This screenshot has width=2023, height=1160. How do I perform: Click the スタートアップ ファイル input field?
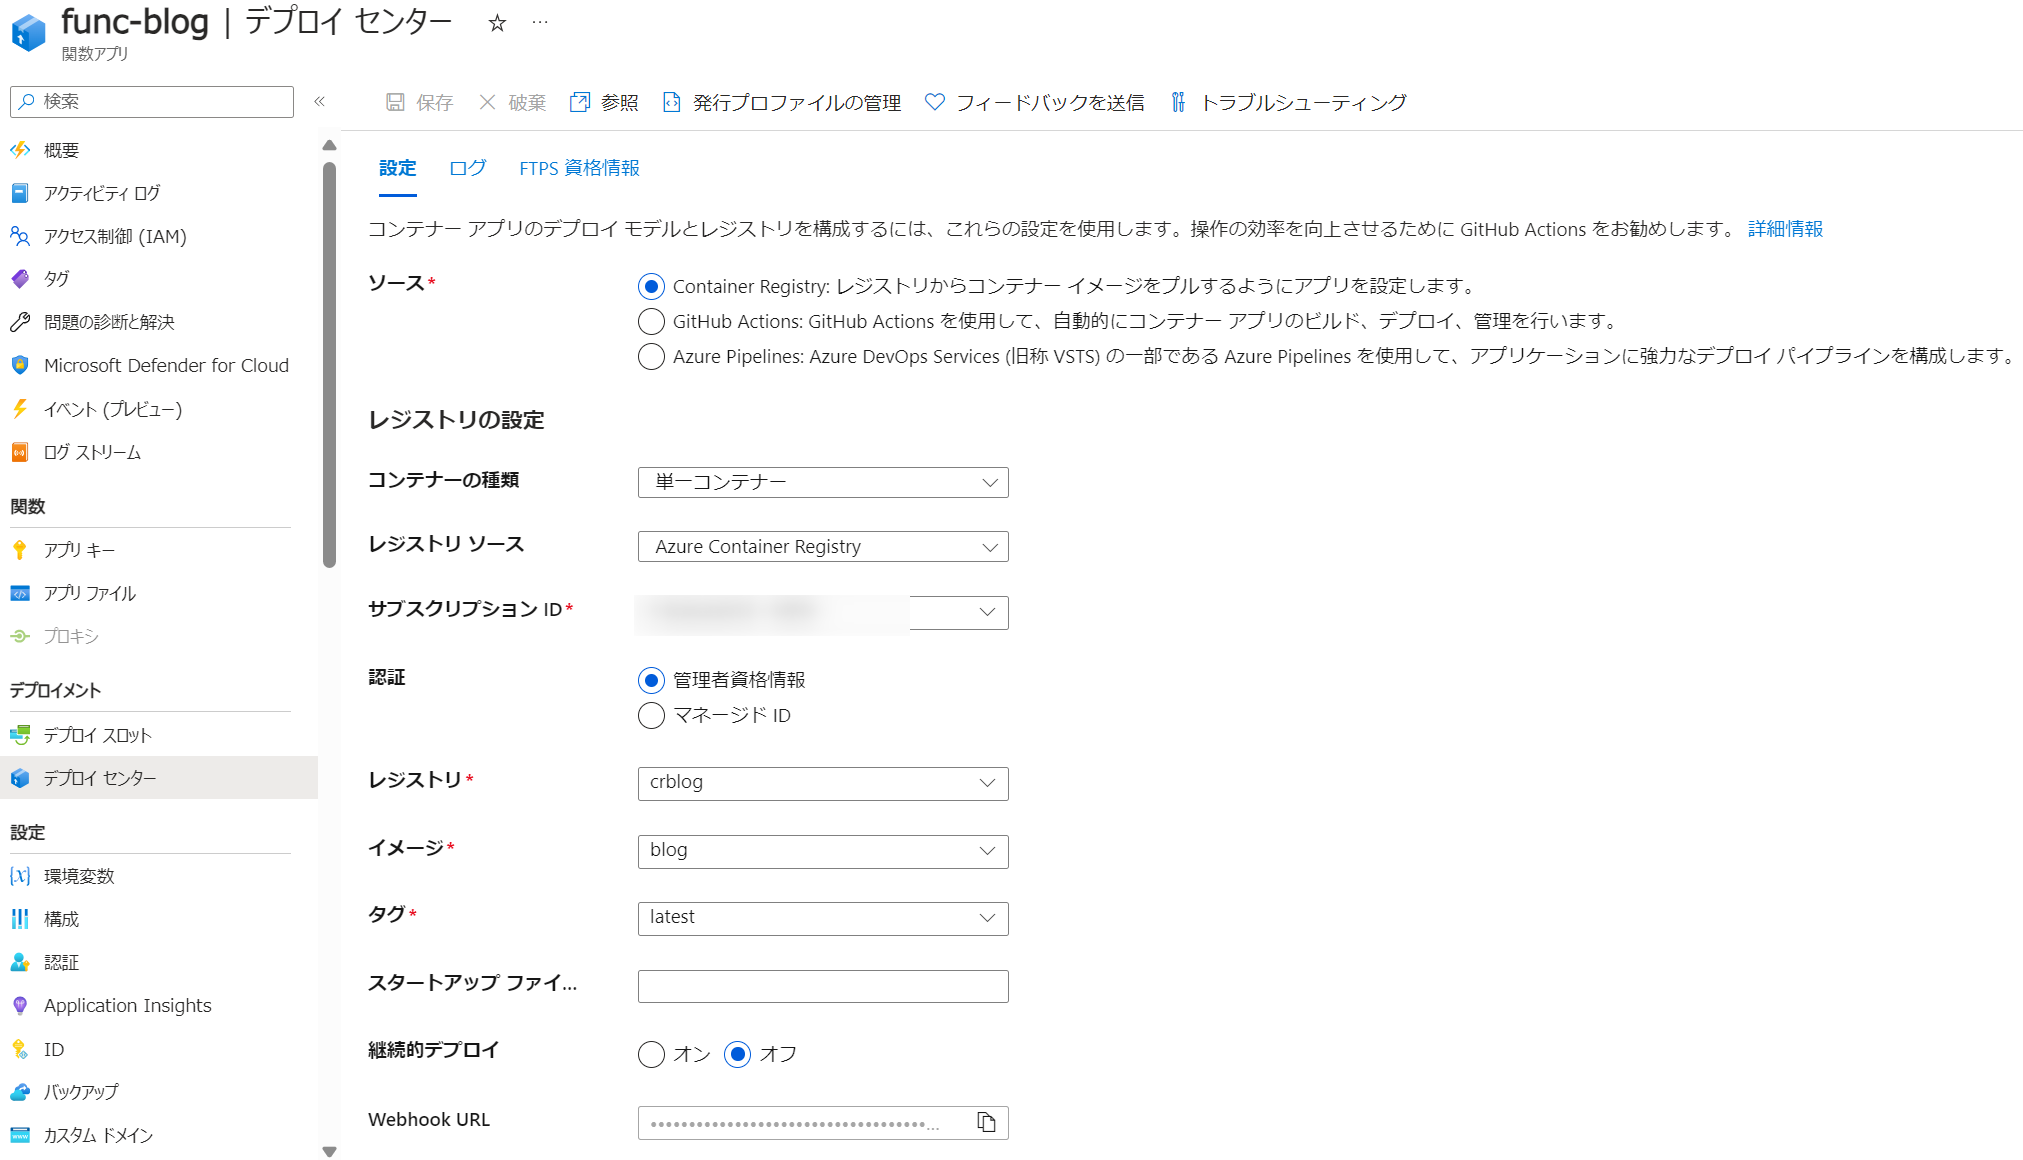(822, 986)
